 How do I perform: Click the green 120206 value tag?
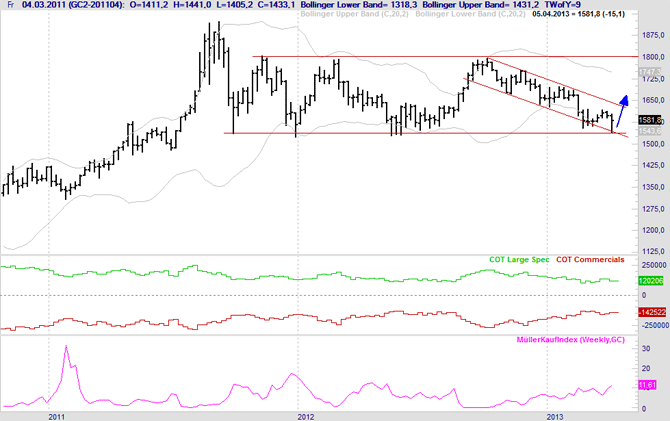tap(647, 281)
